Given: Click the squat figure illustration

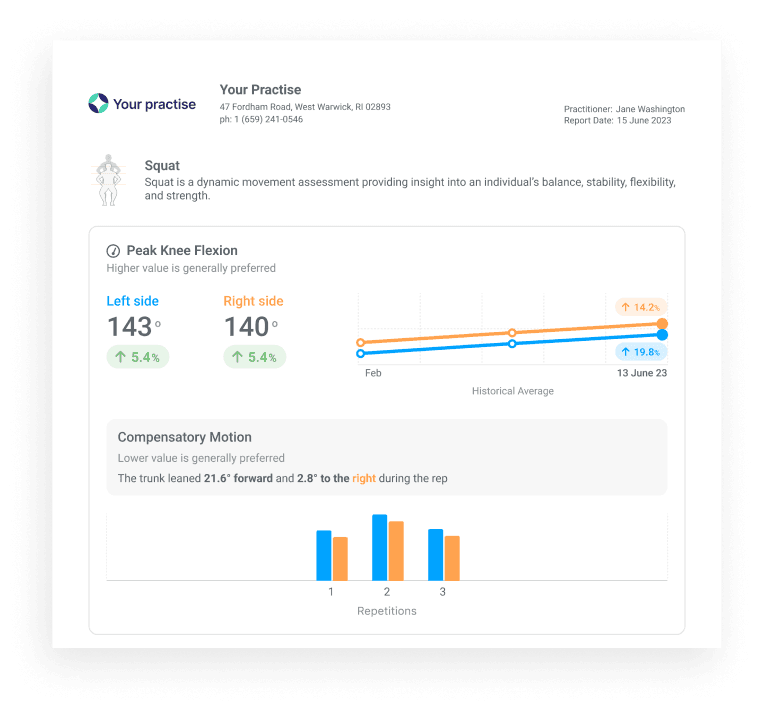Looking at the screenshot, I should tap(108, 180).
